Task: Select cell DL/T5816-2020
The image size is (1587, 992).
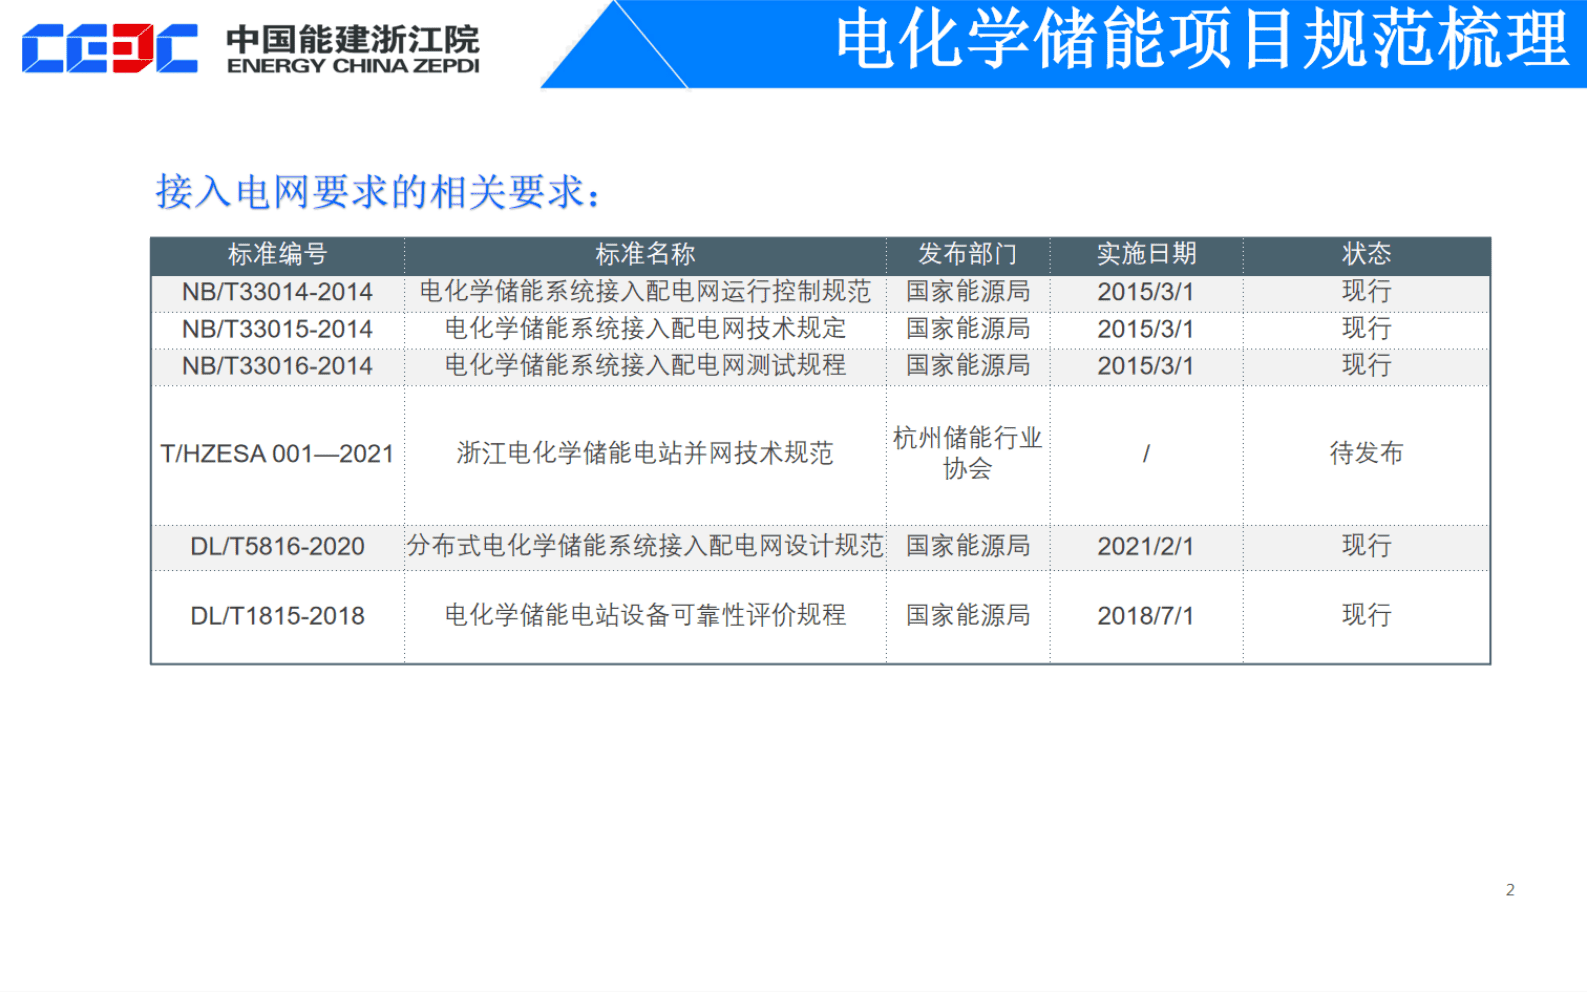Action: pos(278,547)
